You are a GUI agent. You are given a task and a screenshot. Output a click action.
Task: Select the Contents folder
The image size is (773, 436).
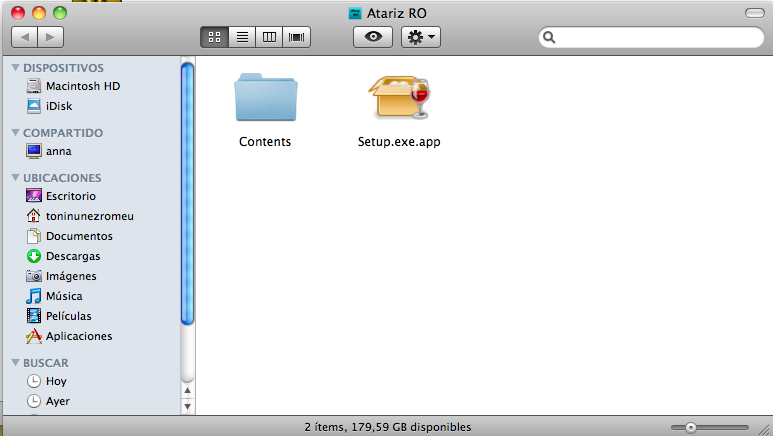266,97
